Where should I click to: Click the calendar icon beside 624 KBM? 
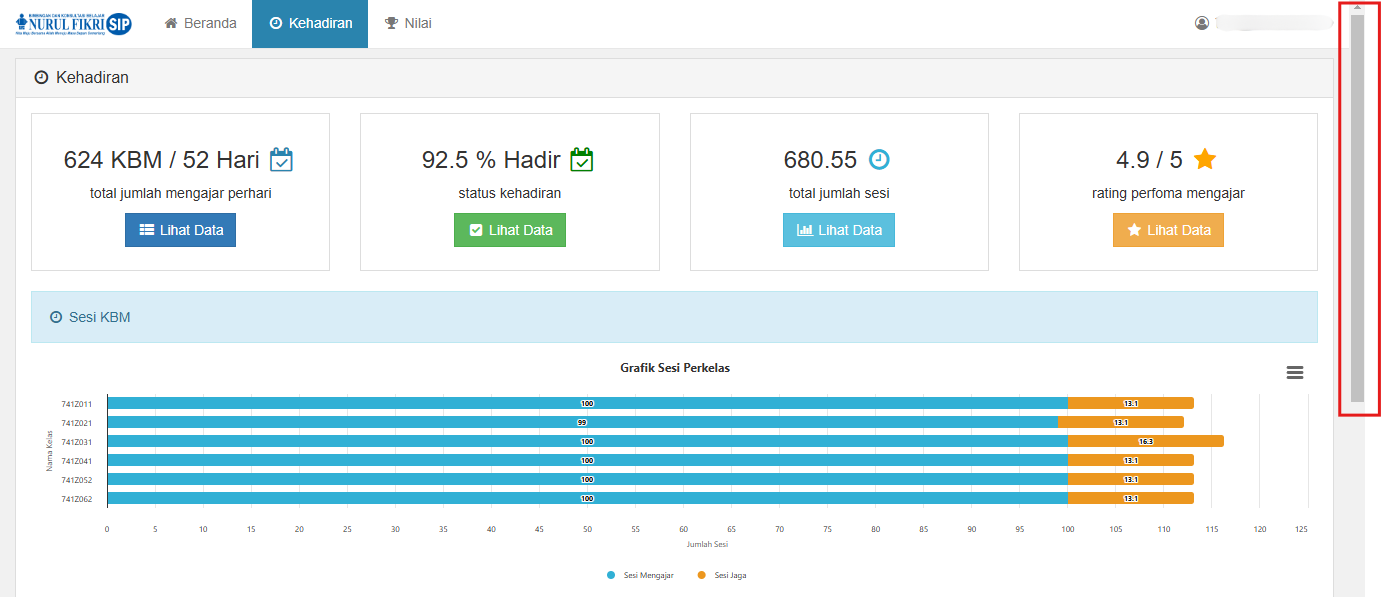pyautogui.click(x=282, y=160)
